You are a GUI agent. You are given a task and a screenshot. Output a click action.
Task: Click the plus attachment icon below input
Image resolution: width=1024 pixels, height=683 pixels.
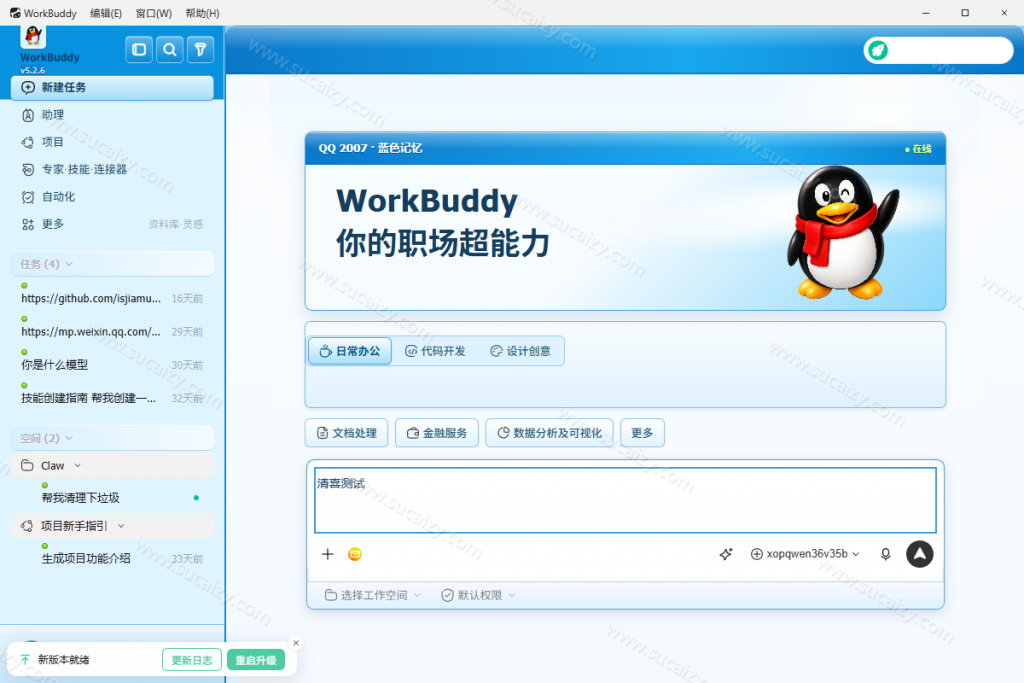click(328, 554)
